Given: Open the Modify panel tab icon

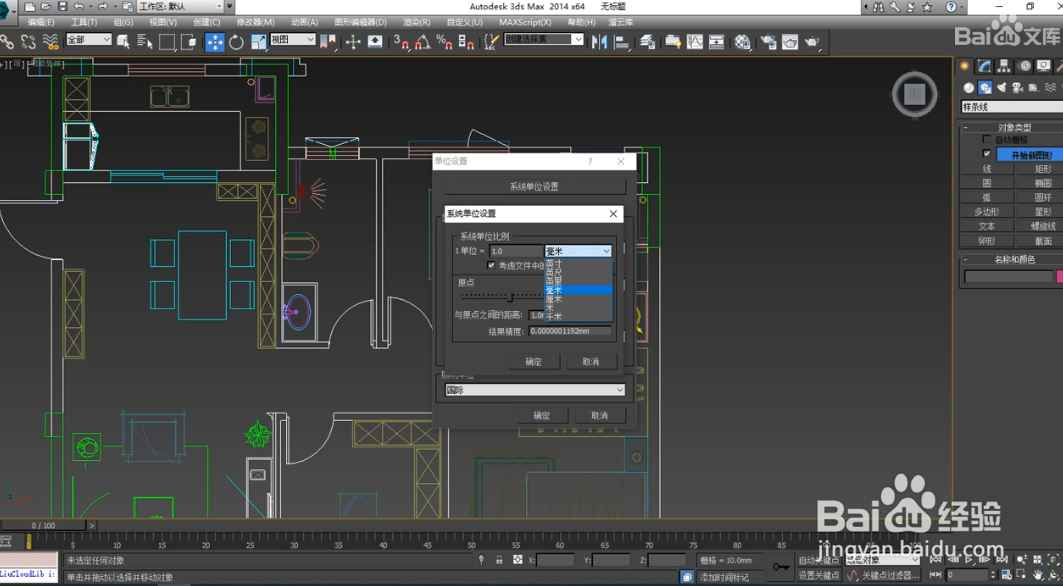Looking at the screenshot, I should pyautogui.click(x=986, y=66).
